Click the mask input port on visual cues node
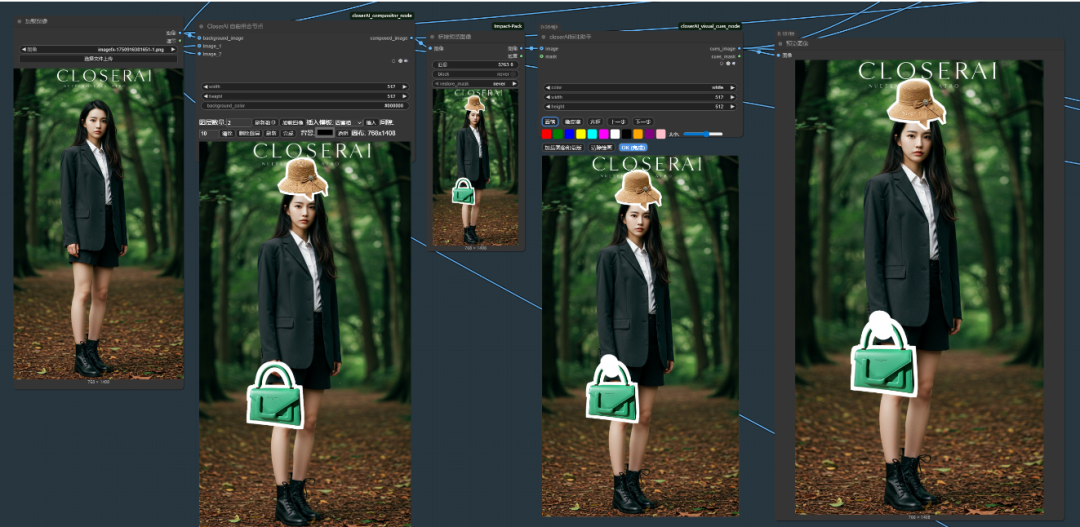The width and height of the screenshot is (1080, 527). 541,56
